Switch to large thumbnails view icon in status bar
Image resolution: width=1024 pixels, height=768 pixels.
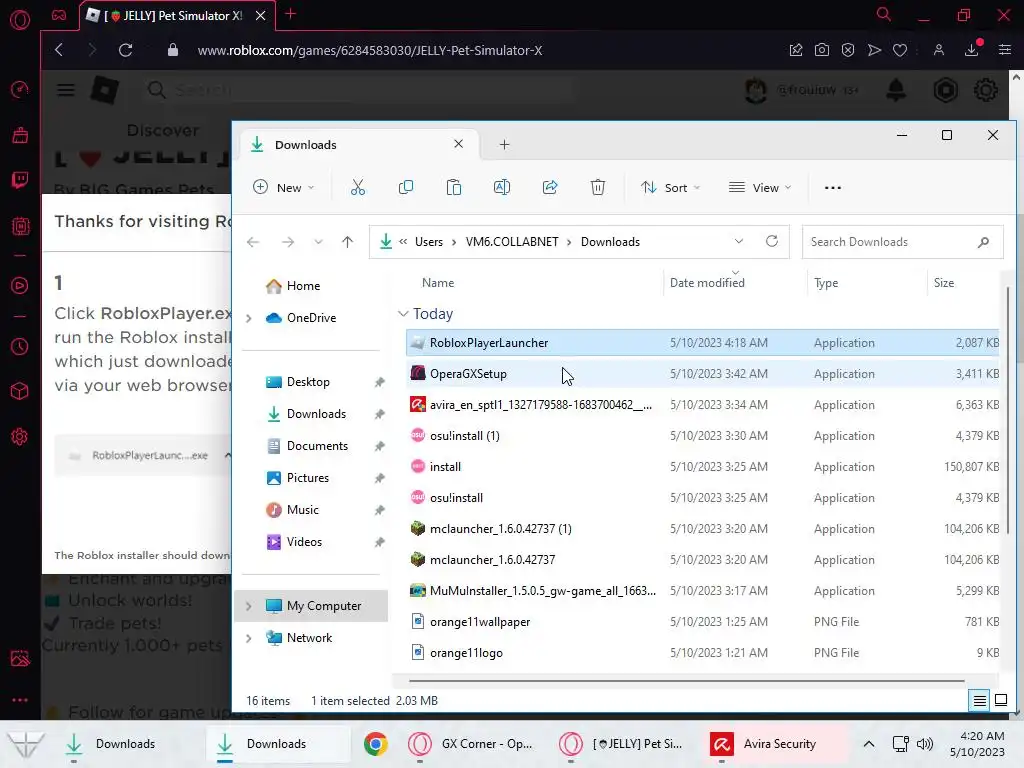click(x=1000, y=701)
